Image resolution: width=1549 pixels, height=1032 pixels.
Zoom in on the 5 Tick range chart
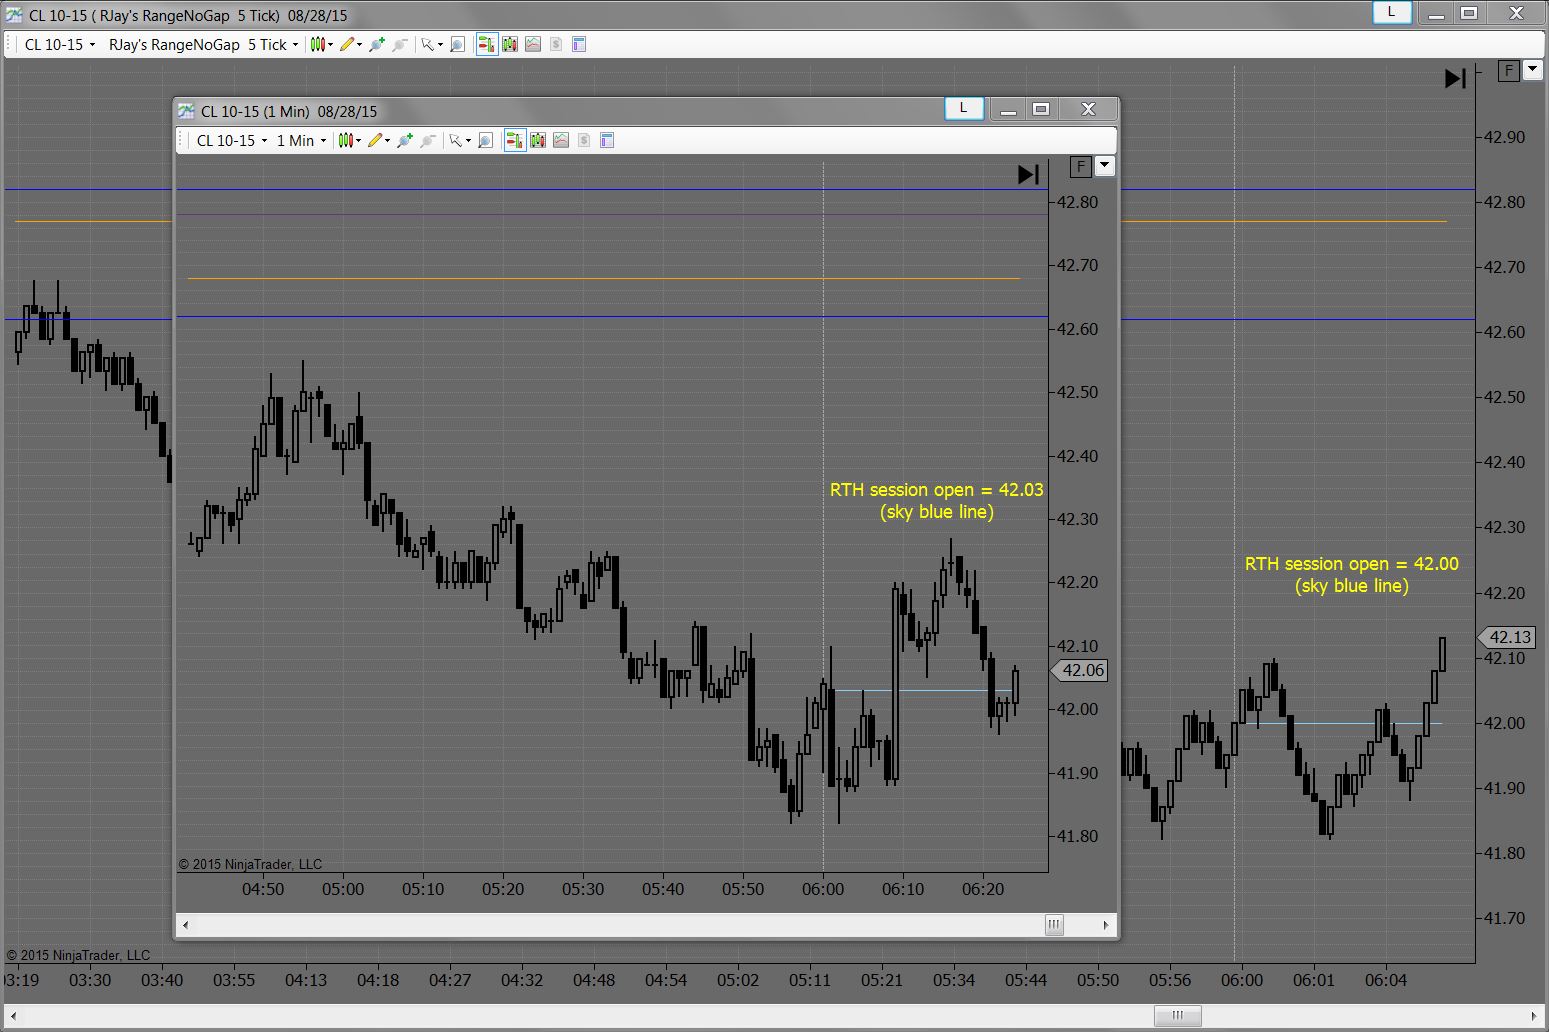377,44
